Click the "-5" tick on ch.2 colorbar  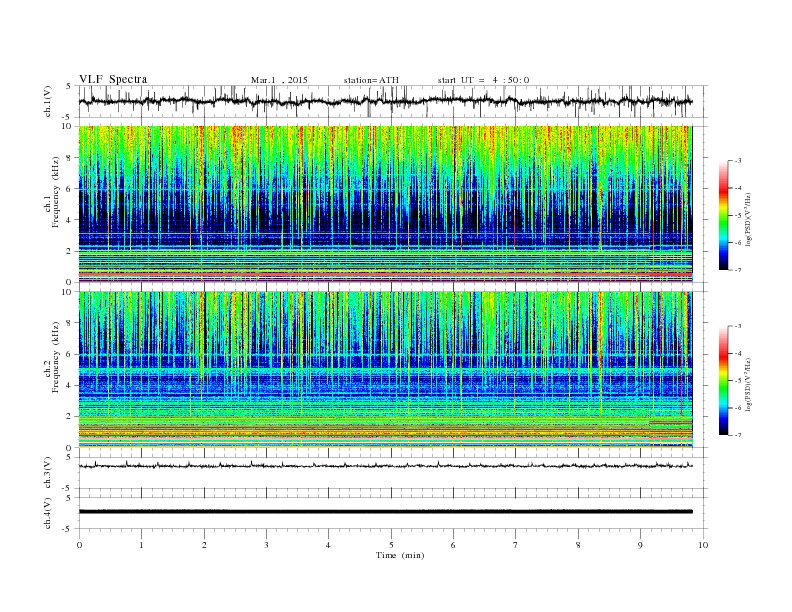coord(737,381)
